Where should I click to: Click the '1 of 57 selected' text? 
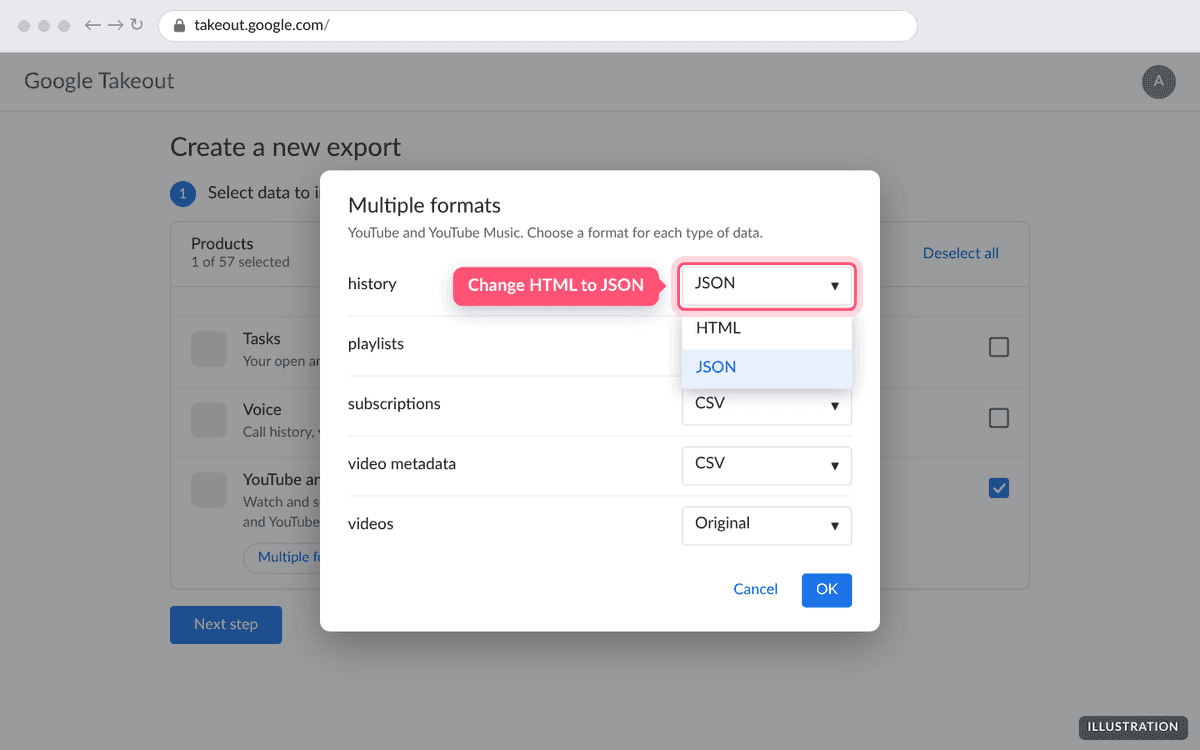click(240, 262)
